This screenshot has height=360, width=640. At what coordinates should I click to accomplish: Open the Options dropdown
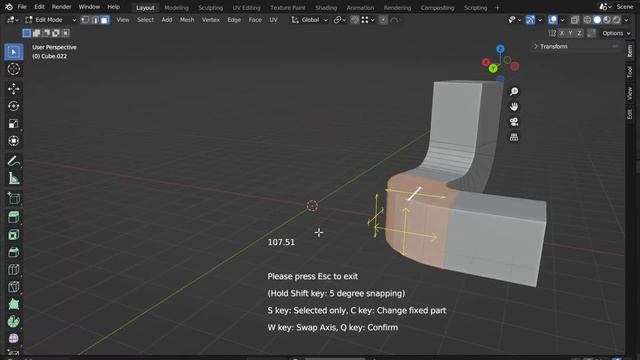(616, 33)
